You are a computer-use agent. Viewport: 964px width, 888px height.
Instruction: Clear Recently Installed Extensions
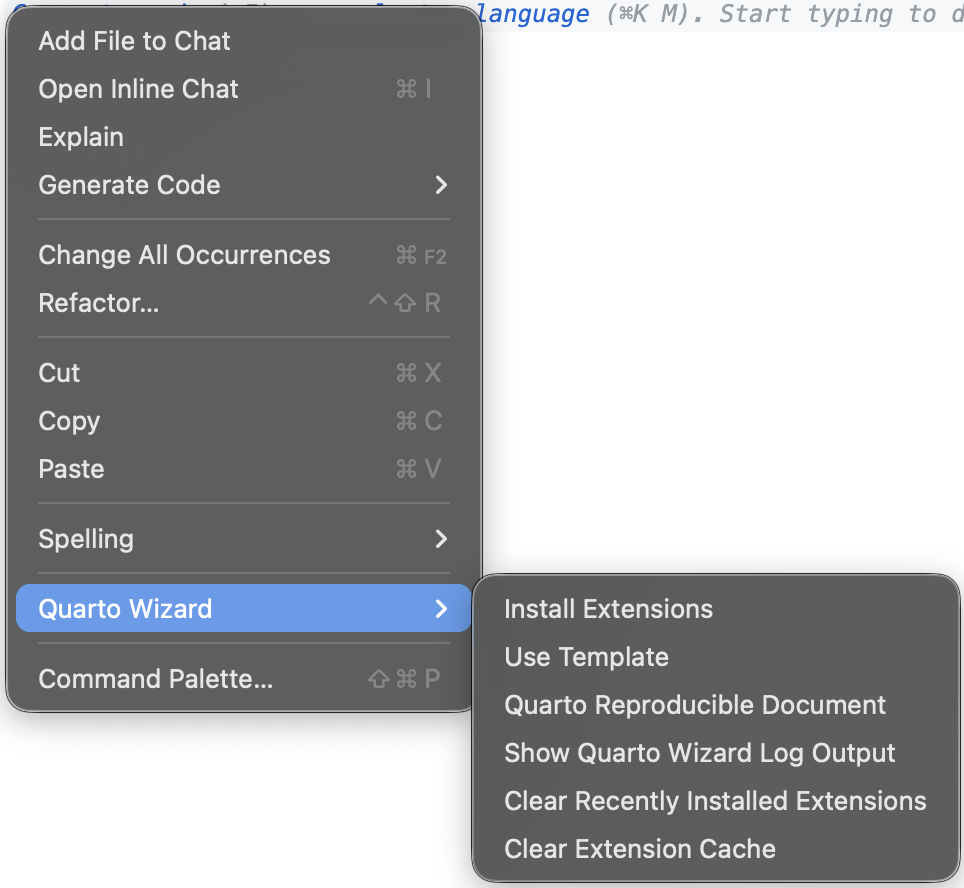(715, 801)
